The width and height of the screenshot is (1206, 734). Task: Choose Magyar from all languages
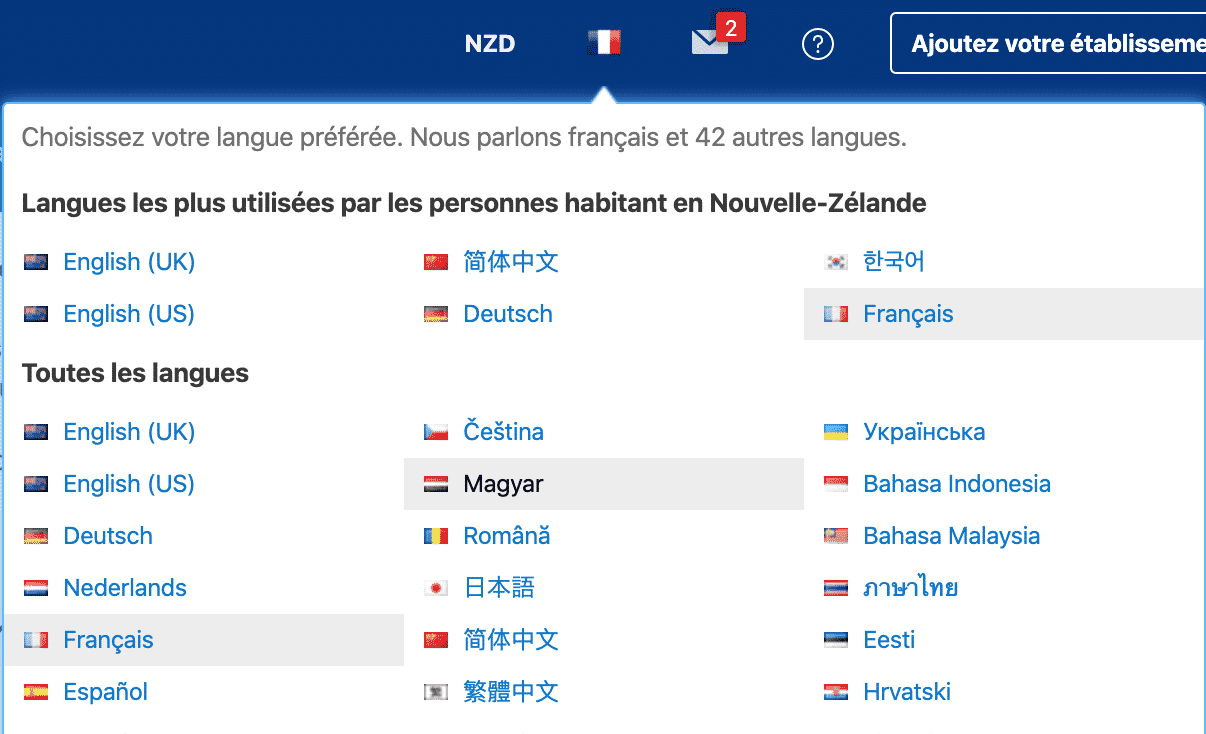point(503,484)
